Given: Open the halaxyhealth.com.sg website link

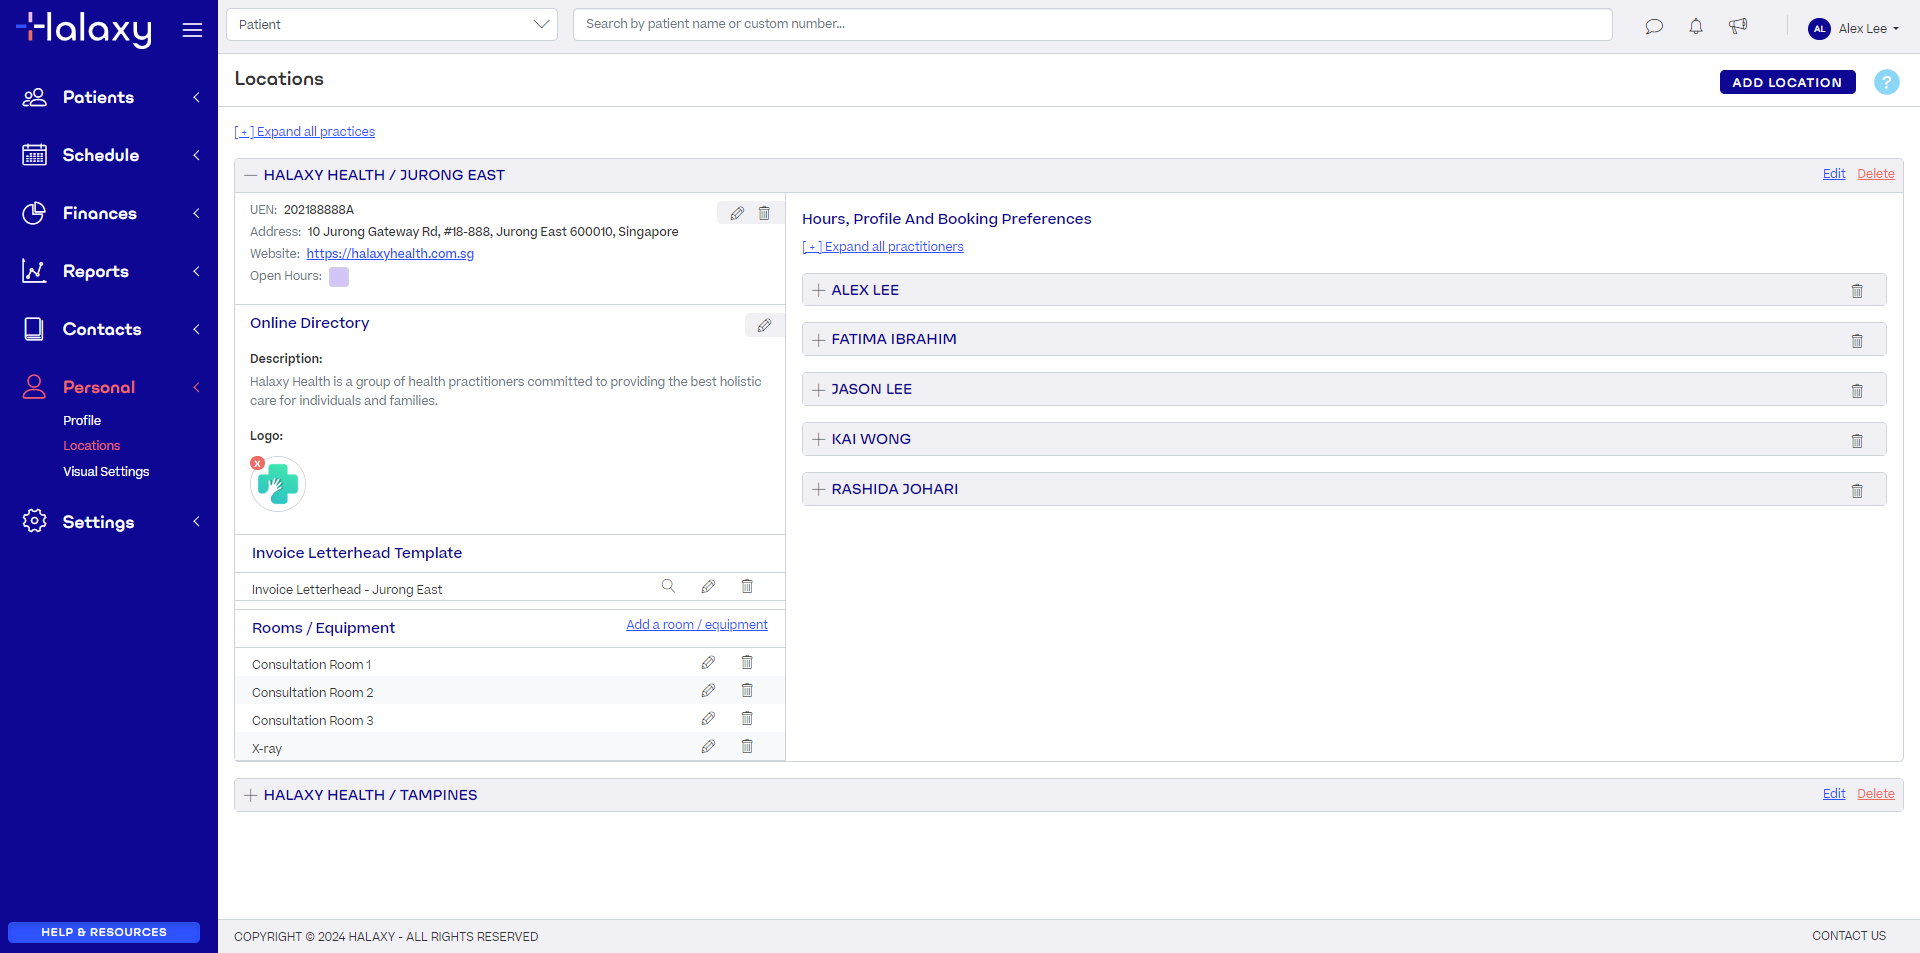Looking at the screenshot, I should coord(390,254).
